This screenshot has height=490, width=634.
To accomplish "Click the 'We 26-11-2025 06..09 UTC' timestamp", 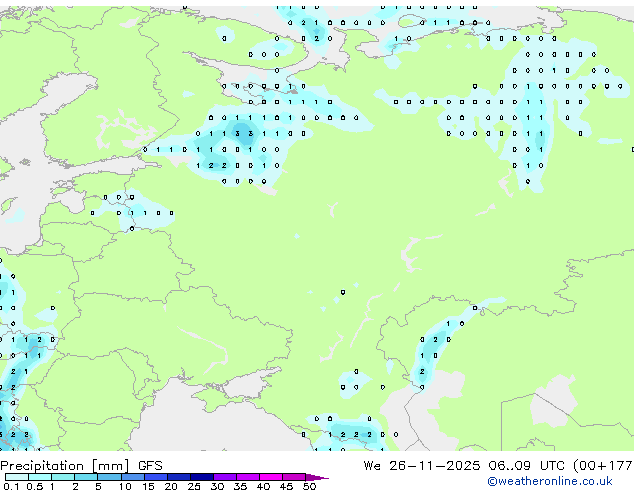I will pyautogui.click(x=466, y=466).
